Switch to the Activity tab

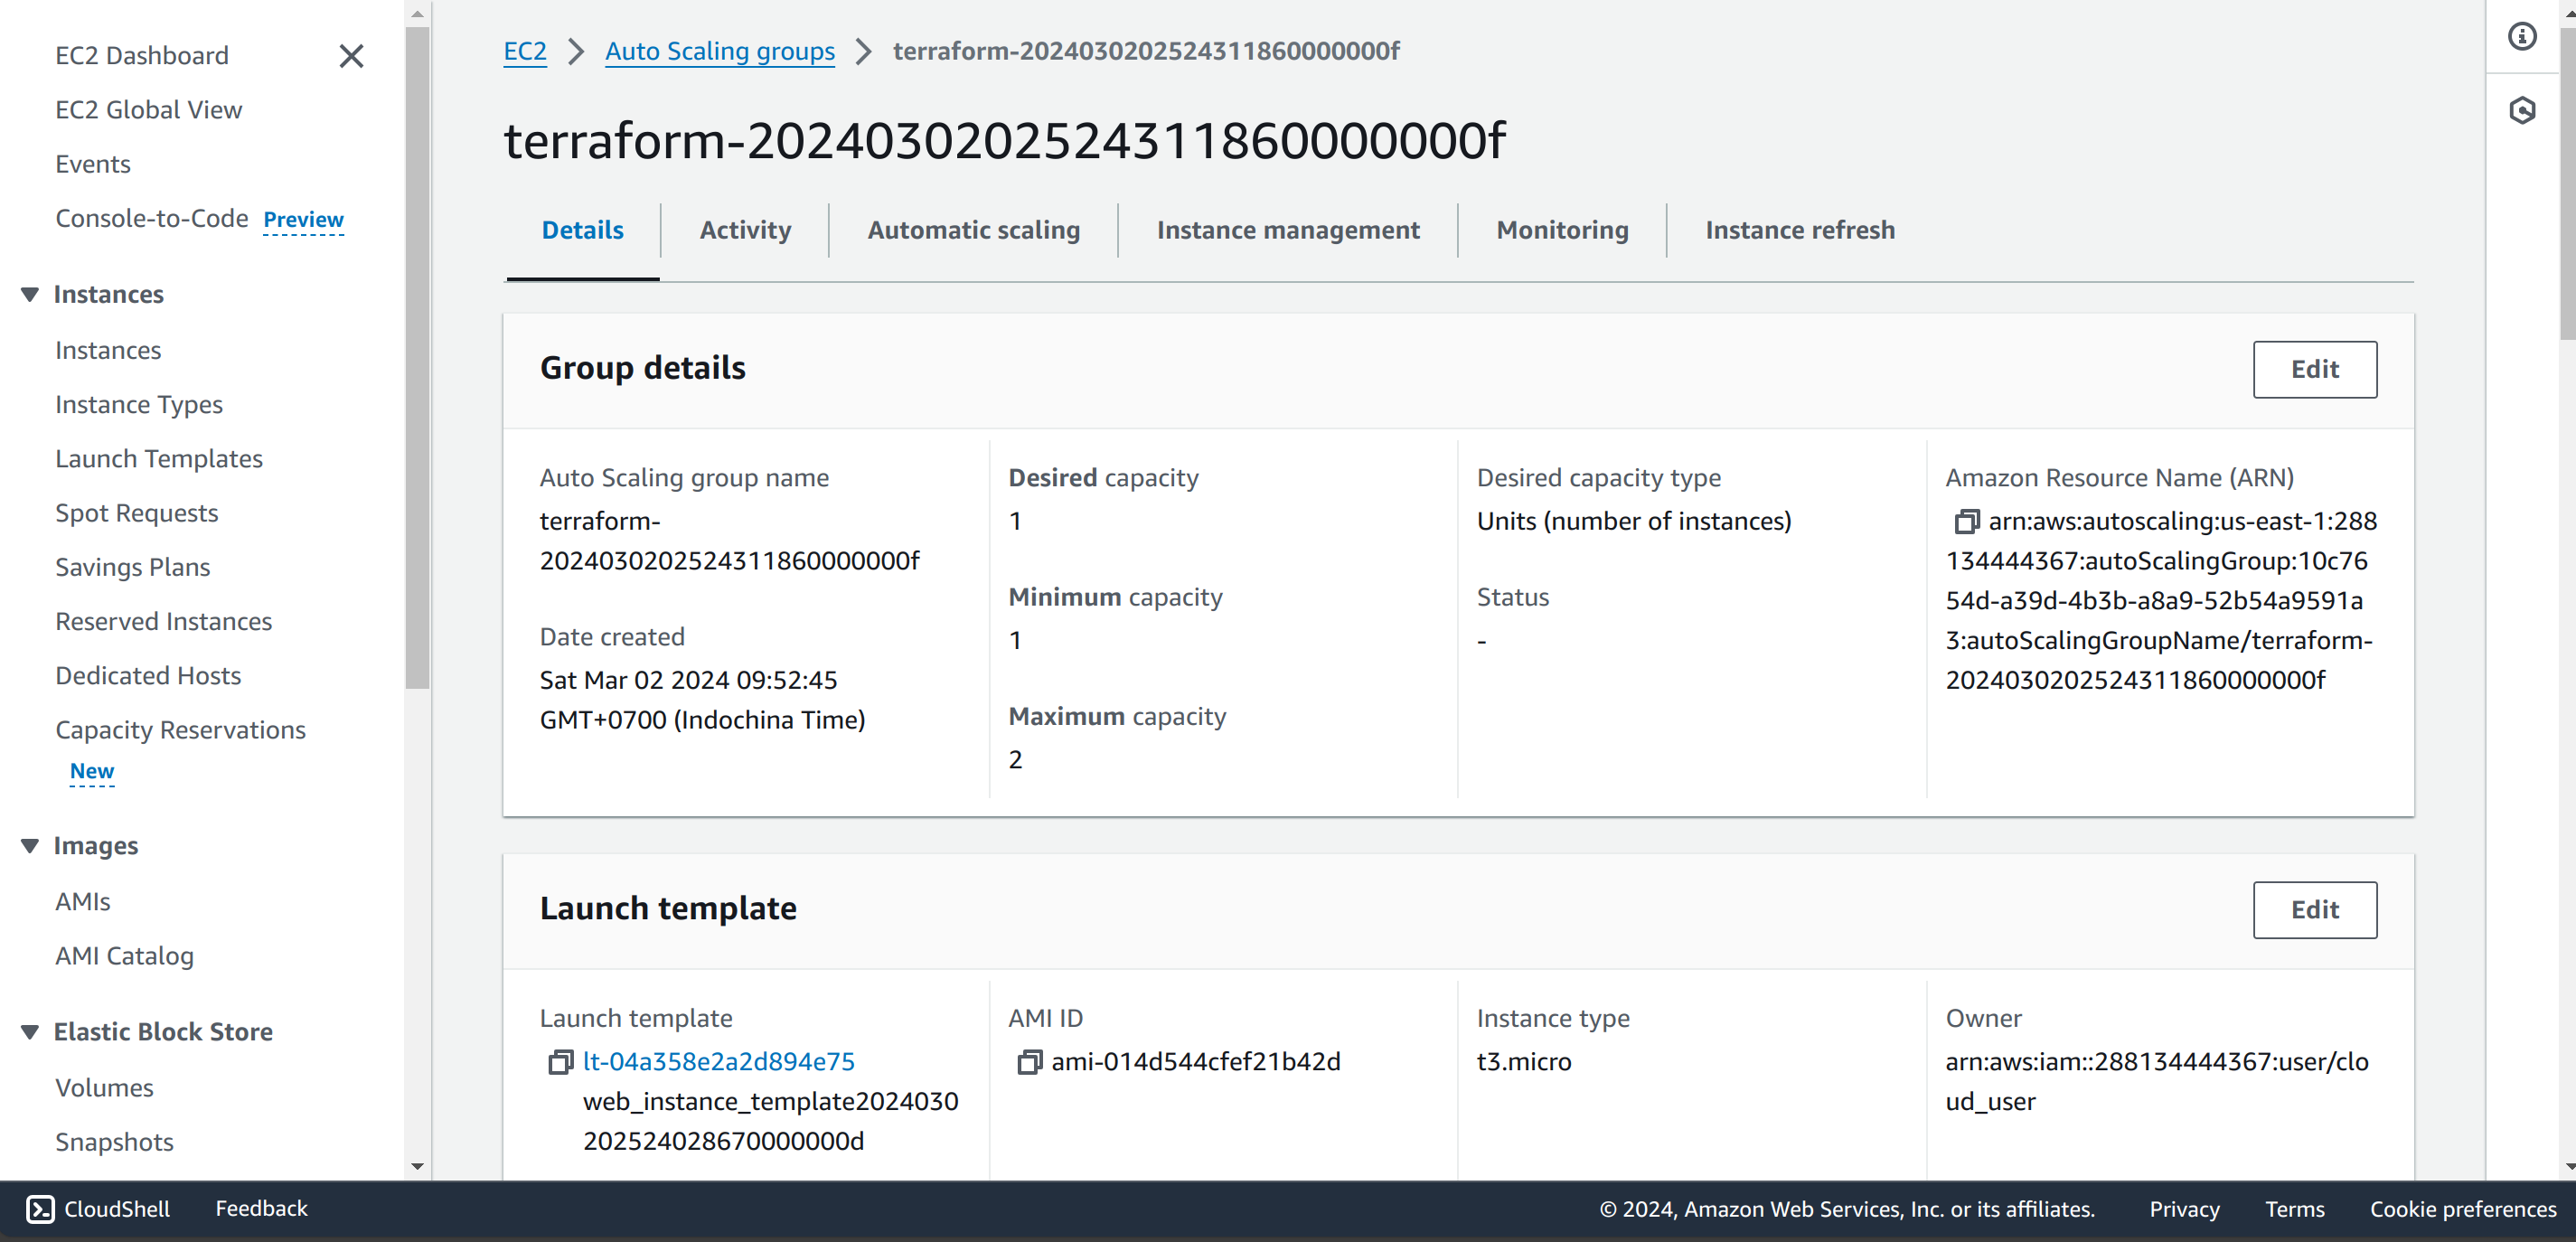744,230
